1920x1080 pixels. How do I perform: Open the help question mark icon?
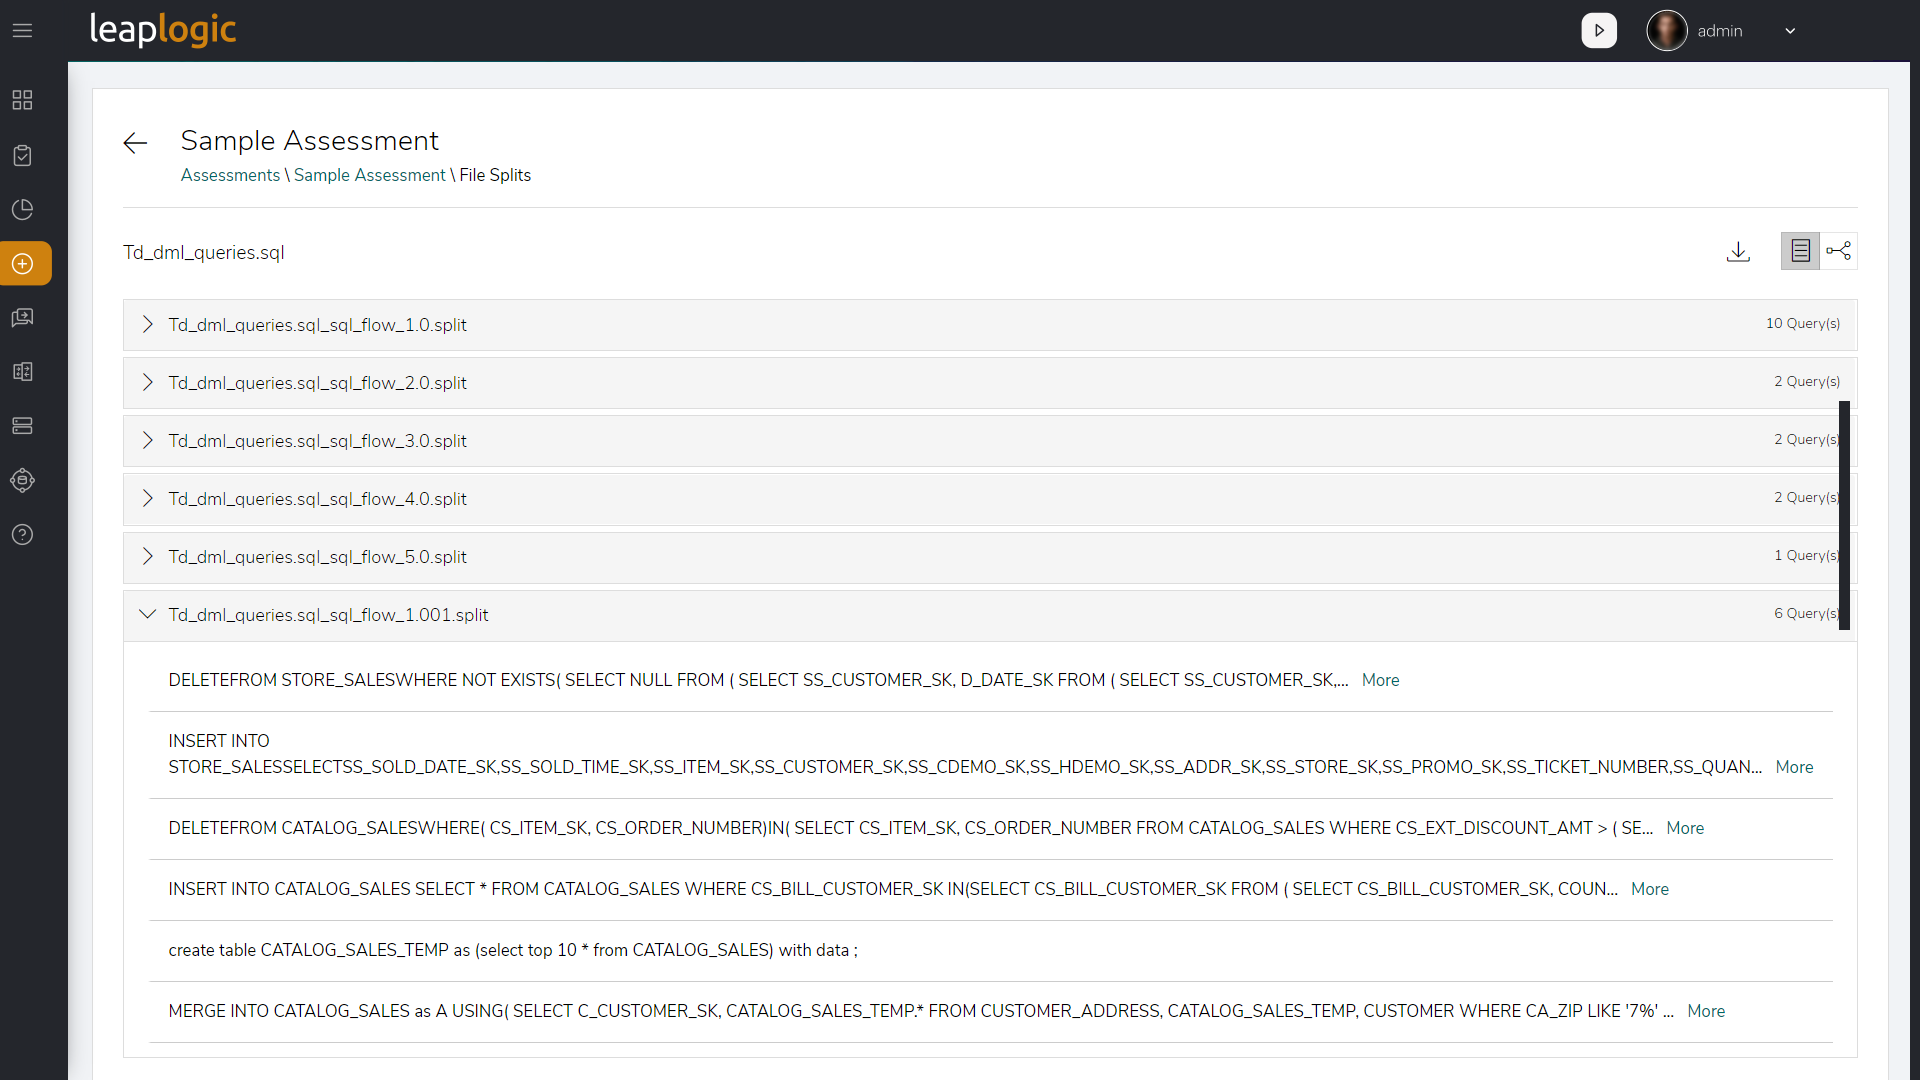pyautogui.click(x=22, y=534)
